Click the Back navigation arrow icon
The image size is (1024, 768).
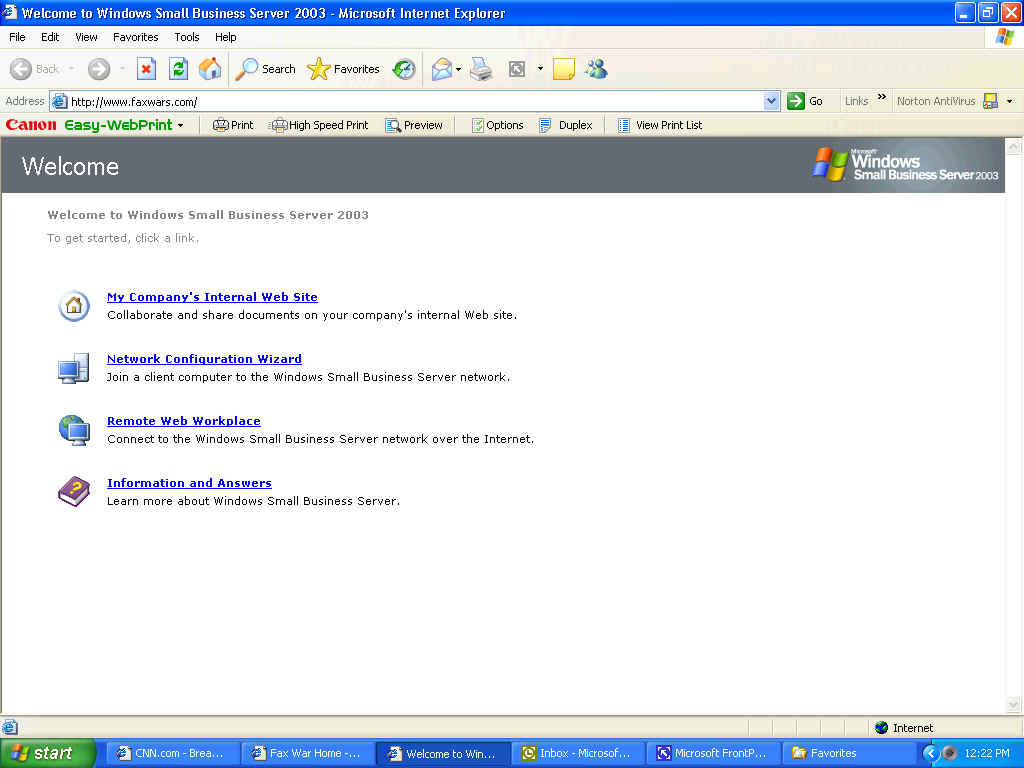tap(20, 69)
